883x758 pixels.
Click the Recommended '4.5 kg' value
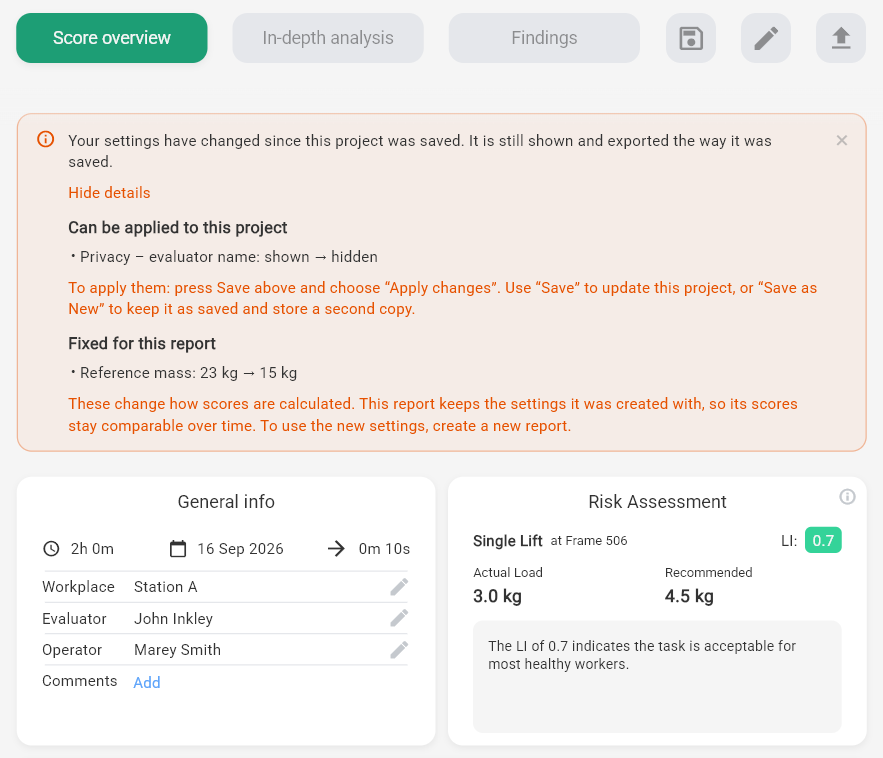pyautogui.click(x=689, y=596)
